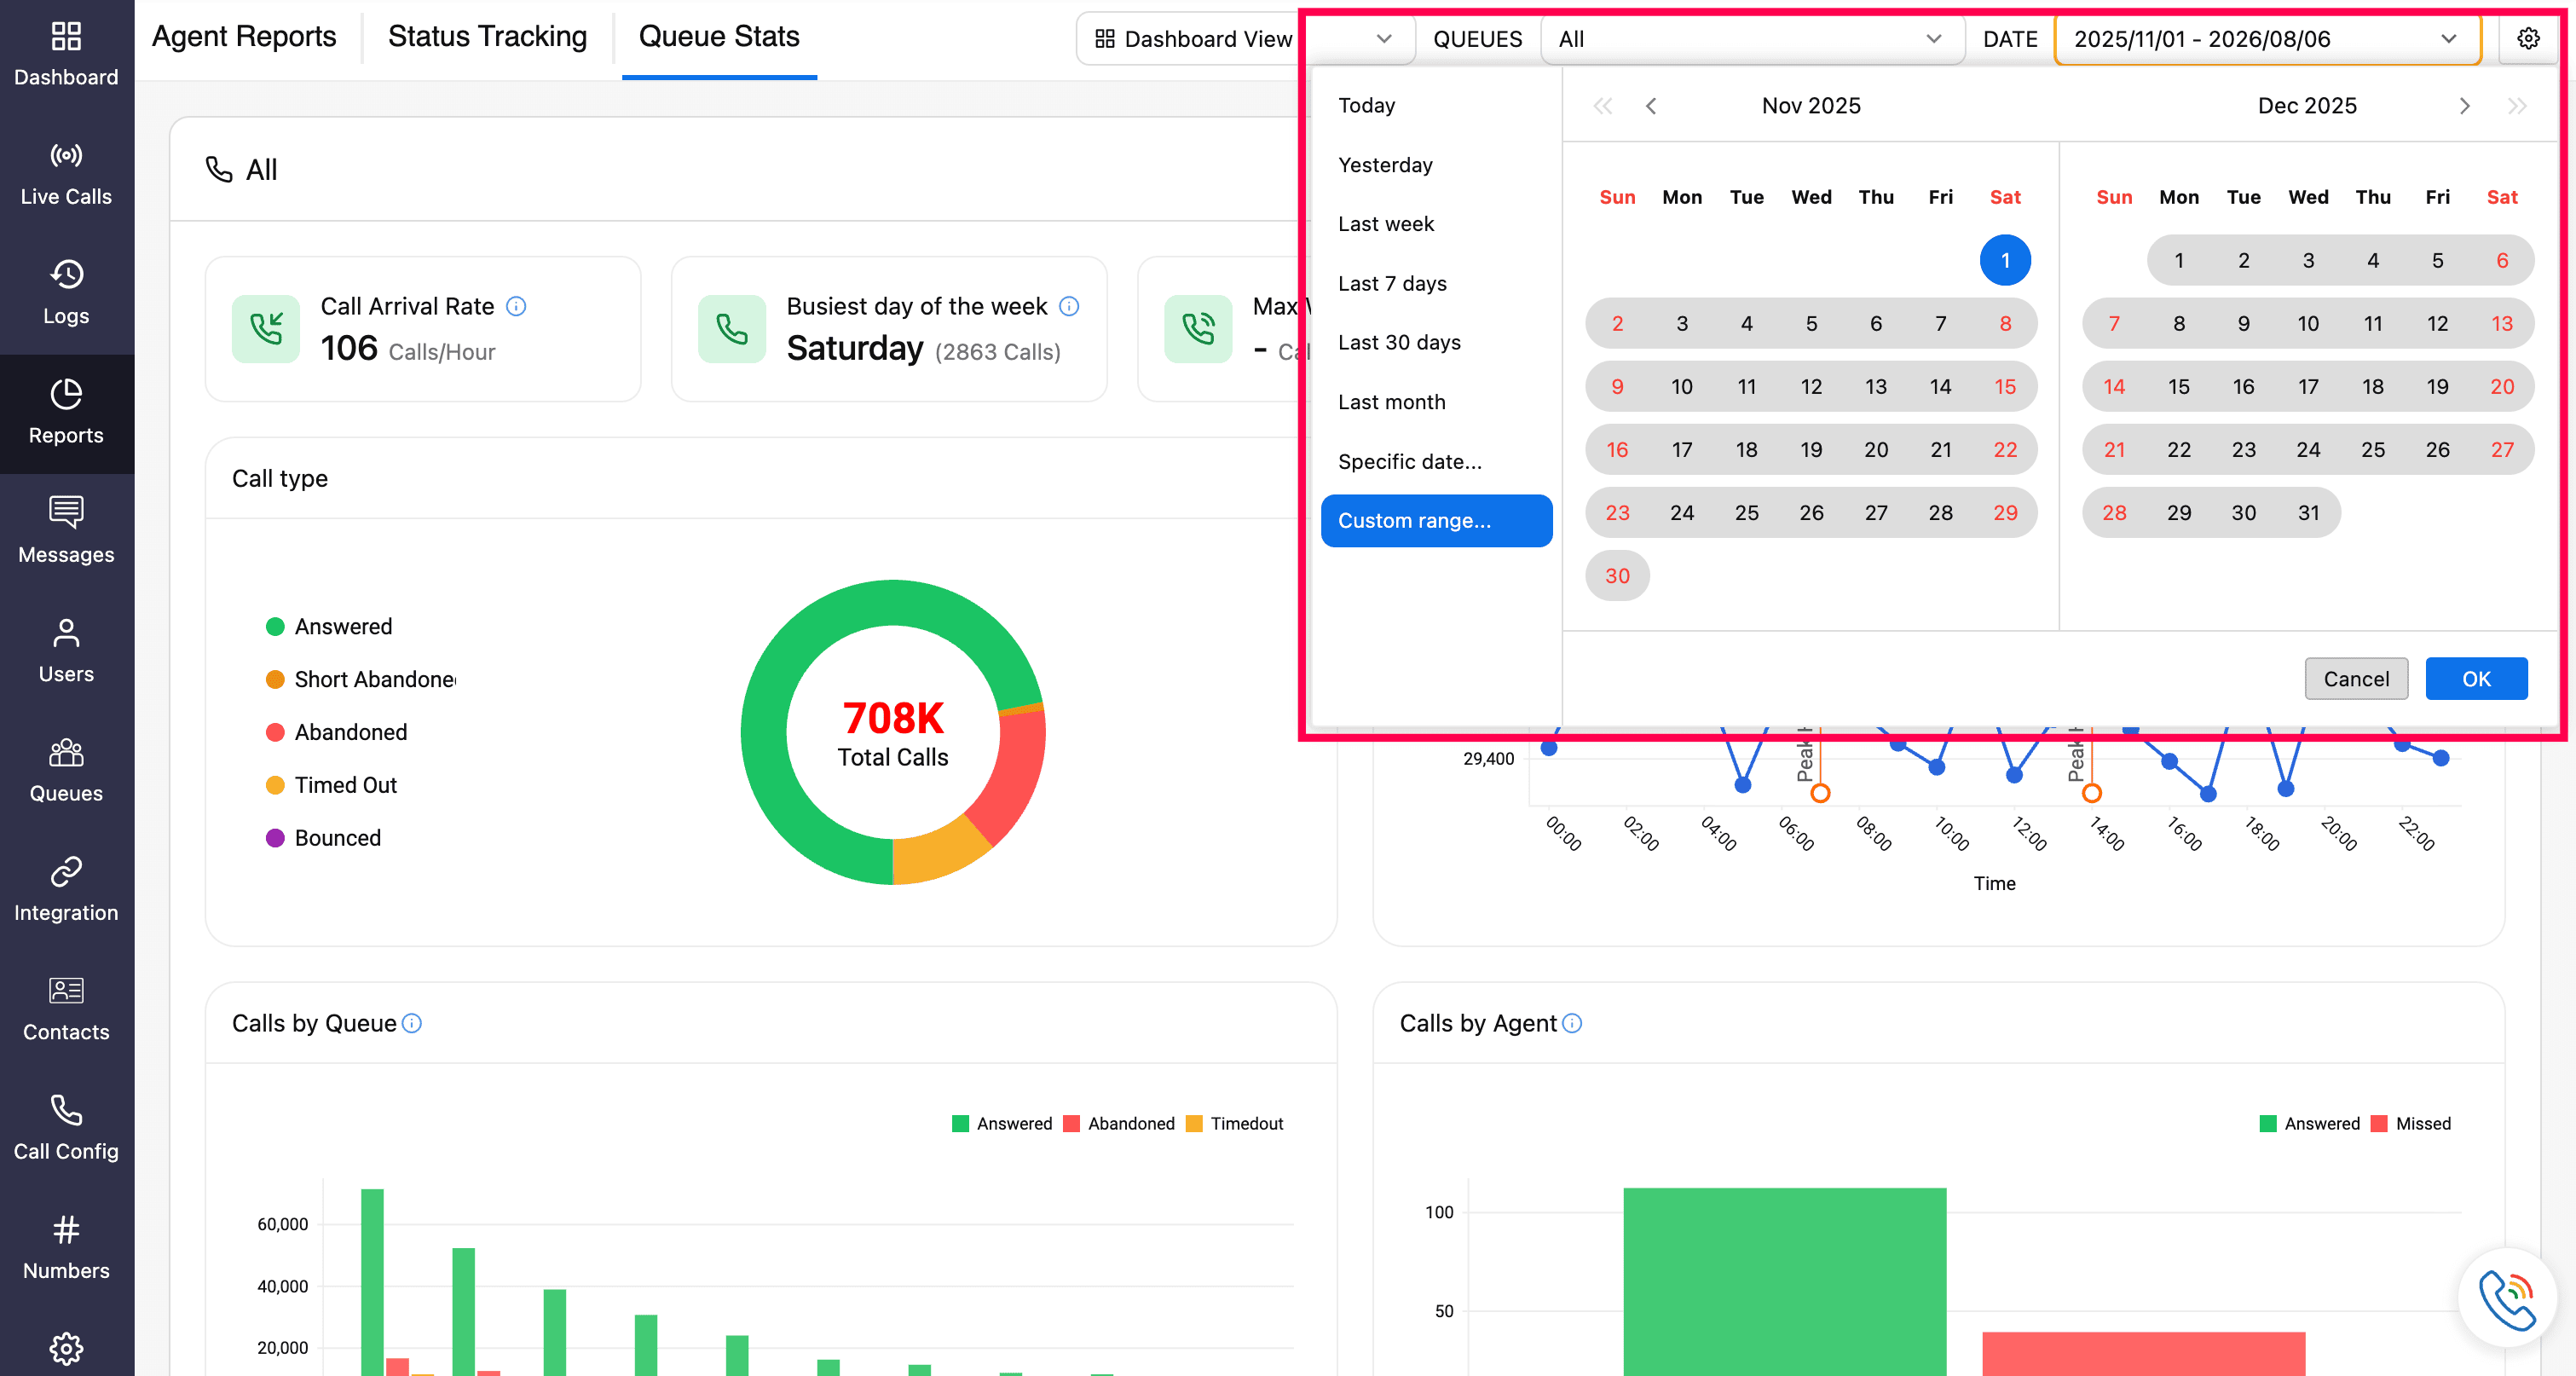Open the date range dropdown field
Viewport: 2576px width, 1376px height.
pyautogui.click(x=2267, y=39)
